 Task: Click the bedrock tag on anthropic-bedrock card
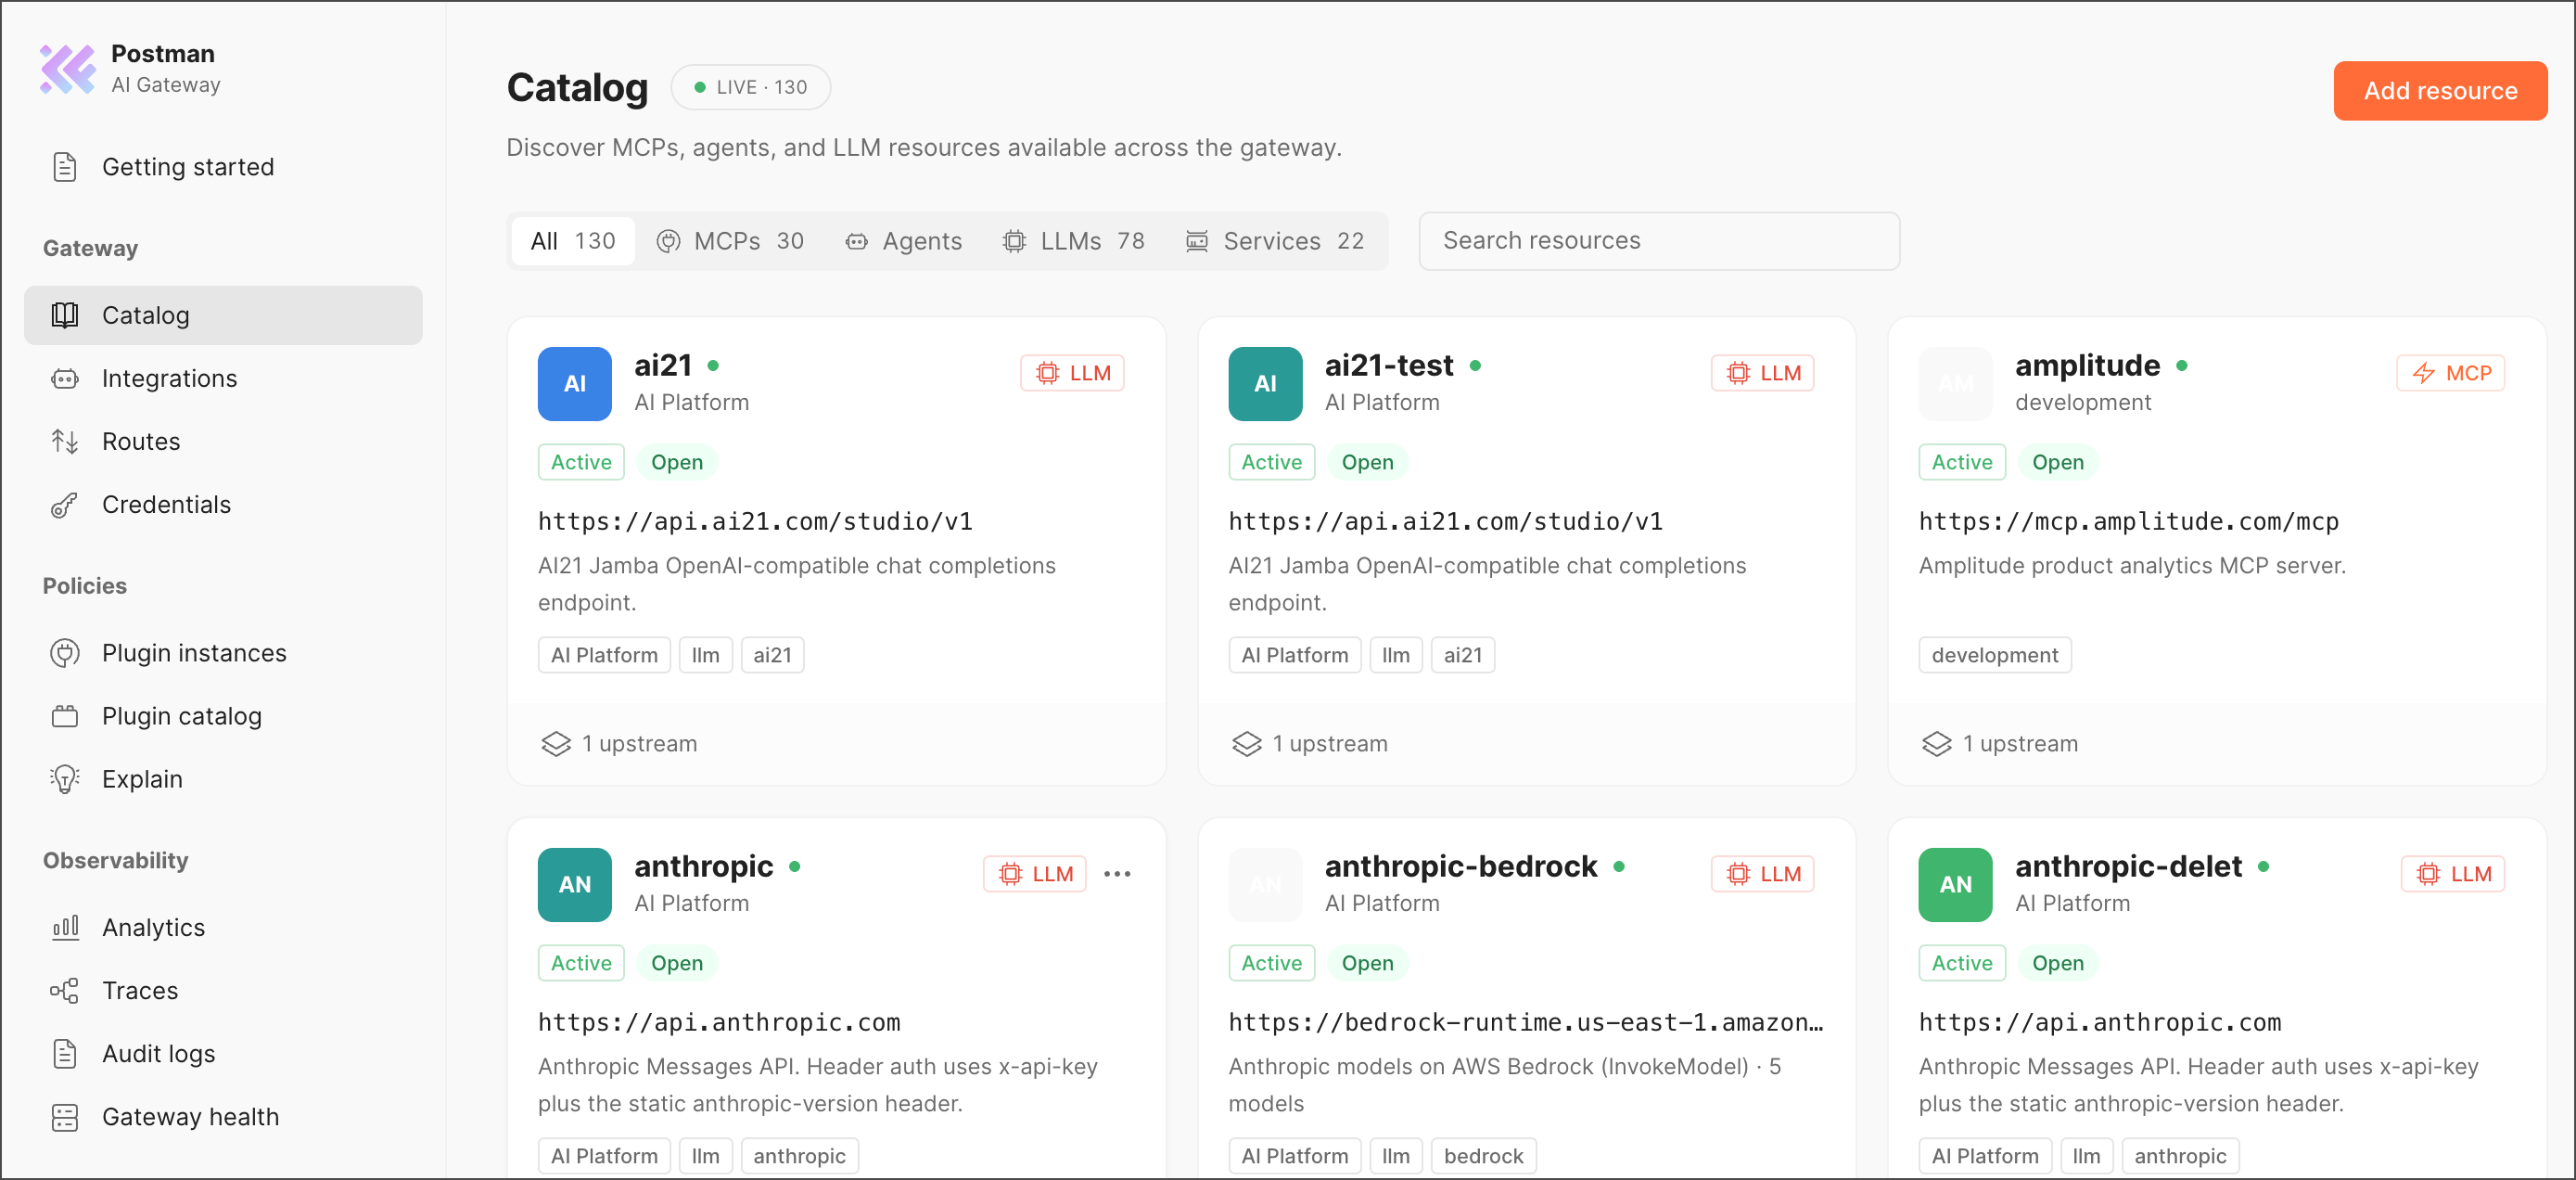[x=1483, y=1156]
